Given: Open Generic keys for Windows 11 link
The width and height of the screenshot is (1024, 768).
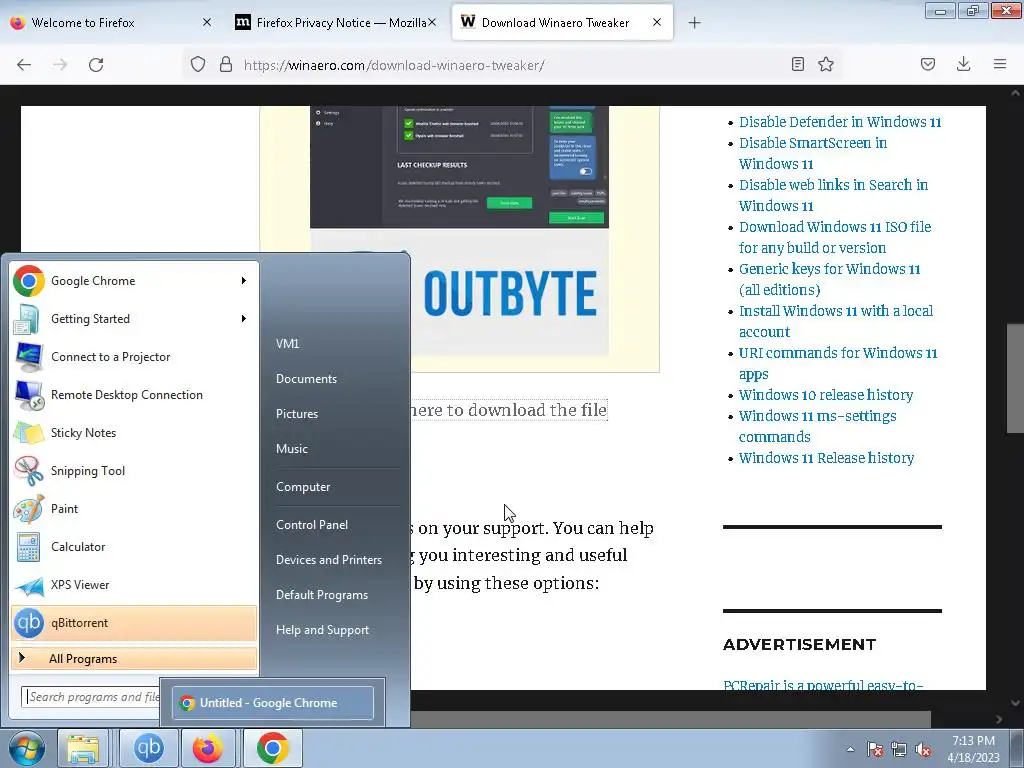Looking at the screenshot, I should coord(829,280).
